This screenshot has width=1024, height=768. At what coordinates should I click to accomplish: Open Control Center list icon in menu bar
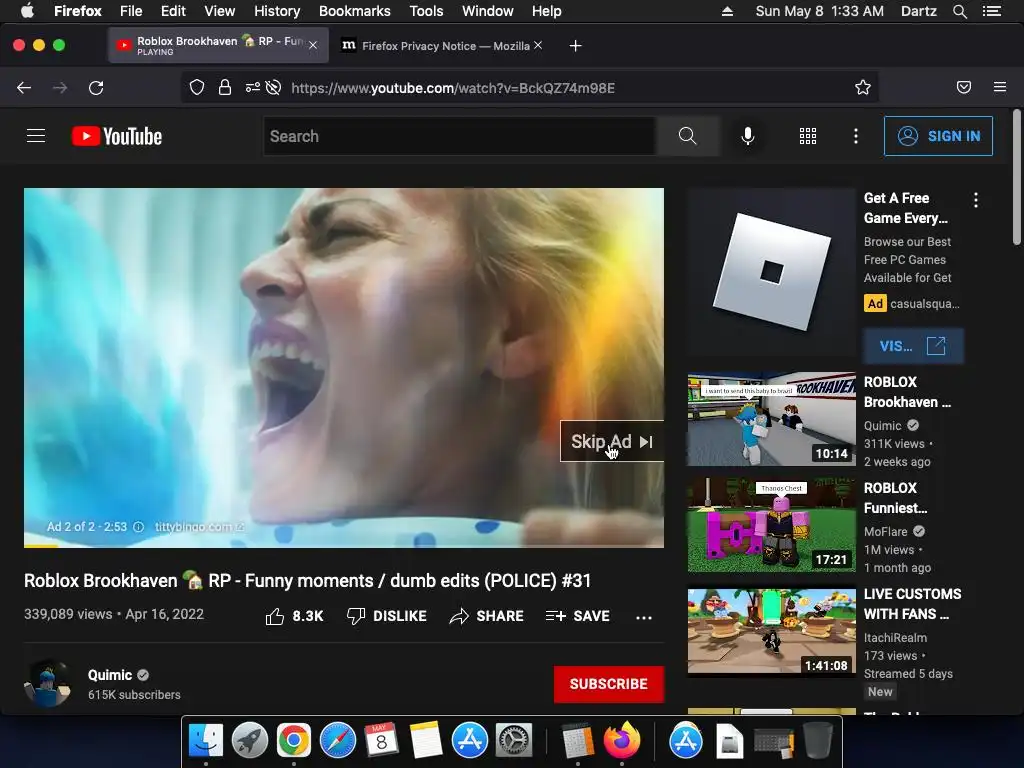point(992,11)
